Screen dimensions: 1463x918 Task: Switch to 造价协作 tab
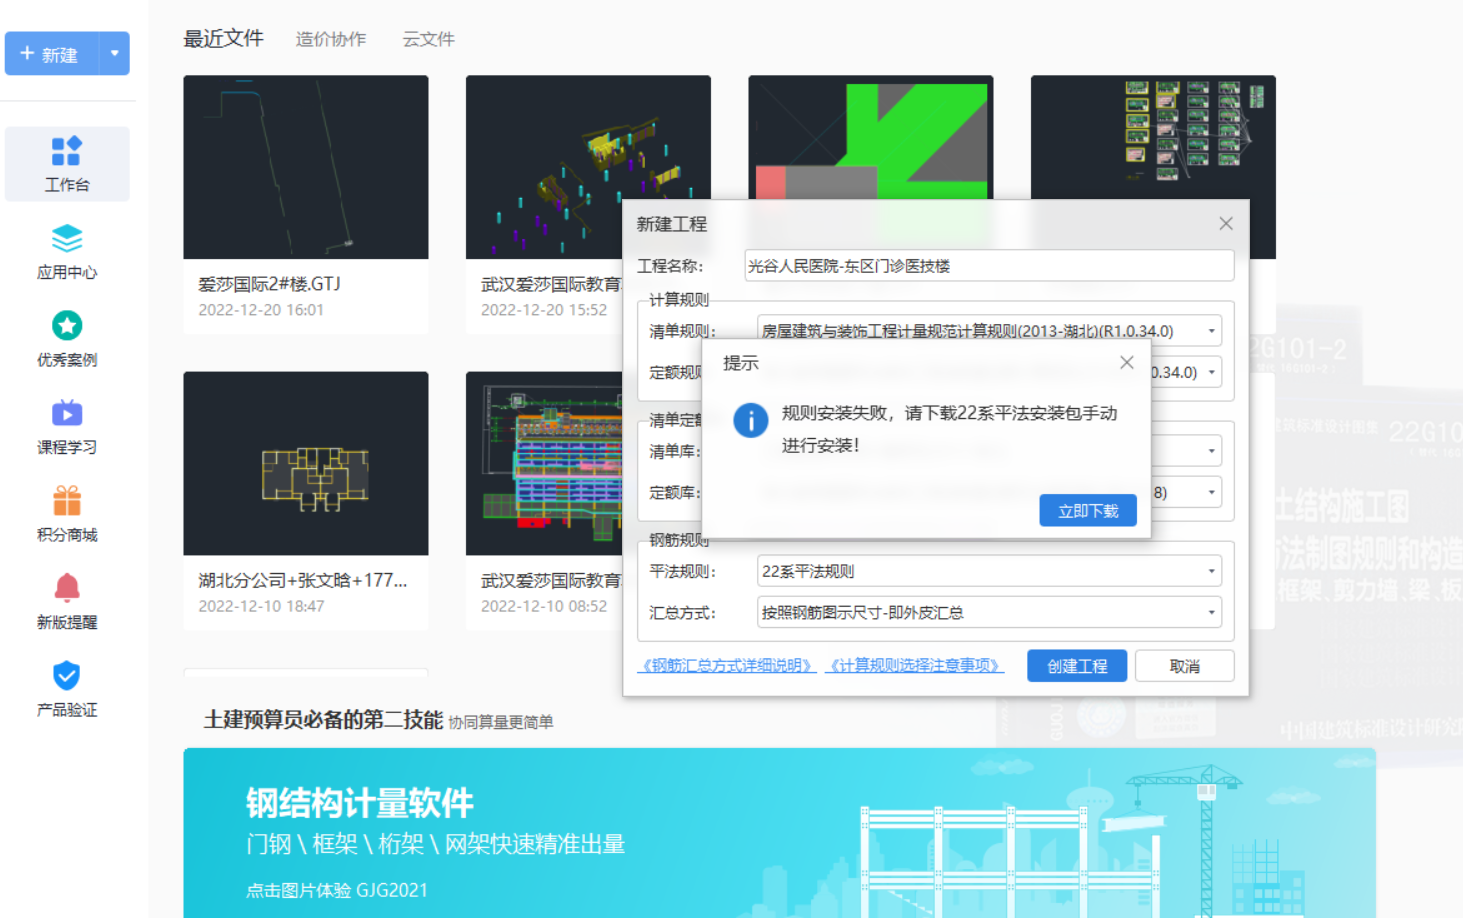point(331,39)
